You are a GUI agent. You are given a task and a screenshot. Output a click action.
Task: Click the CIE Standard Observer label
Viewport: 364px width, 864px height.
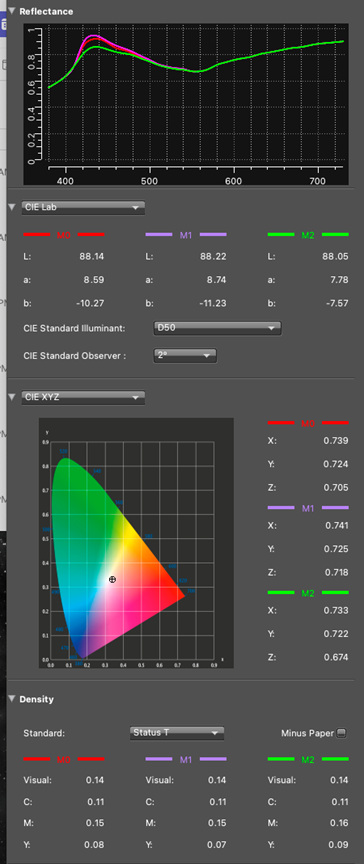[x=74, y=356]
